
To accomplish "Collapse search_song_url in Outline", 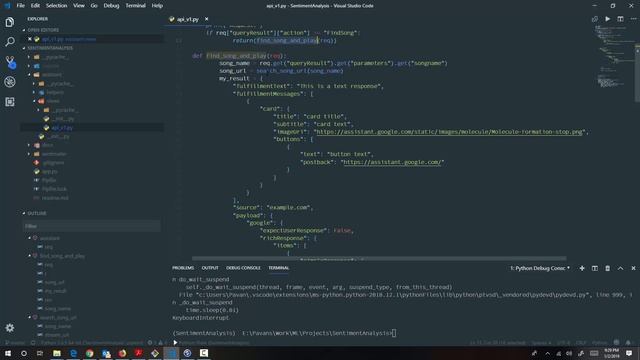I will click(x=29, y=318).
